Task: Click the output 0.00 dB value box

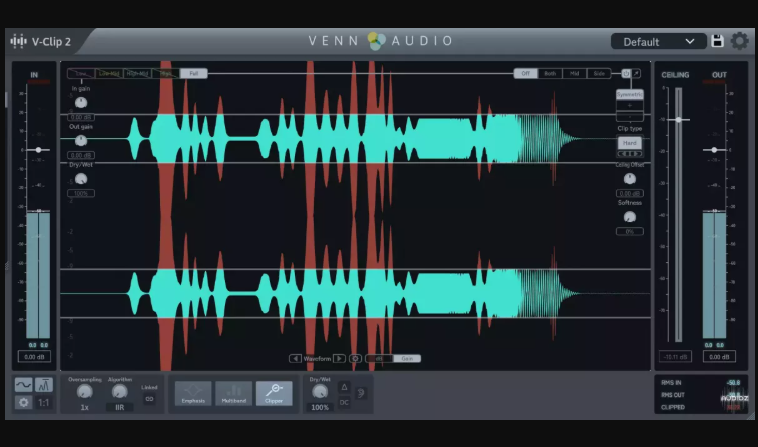Action: (x=719, y=357)
